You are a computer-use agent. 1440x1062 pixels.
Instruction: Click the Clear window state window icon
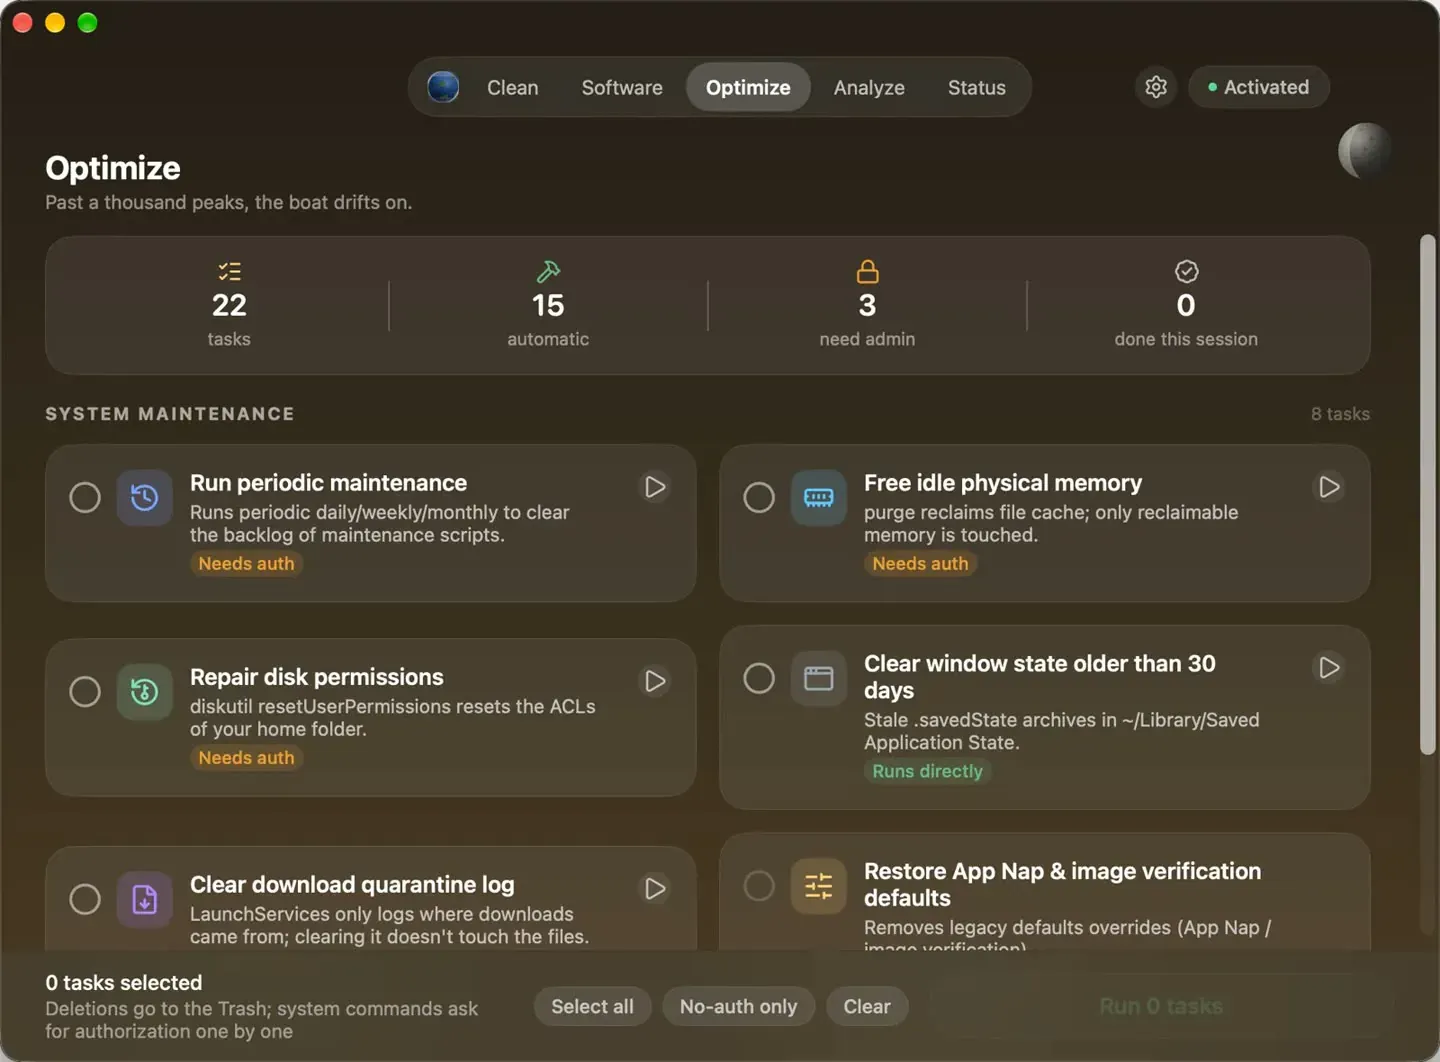coord(819,678)
